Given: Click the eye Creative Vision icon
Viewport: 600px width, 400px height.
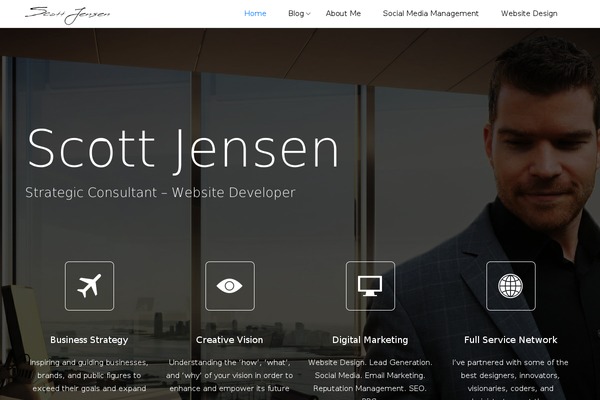Looking at the screenshot, I should 230,286.
